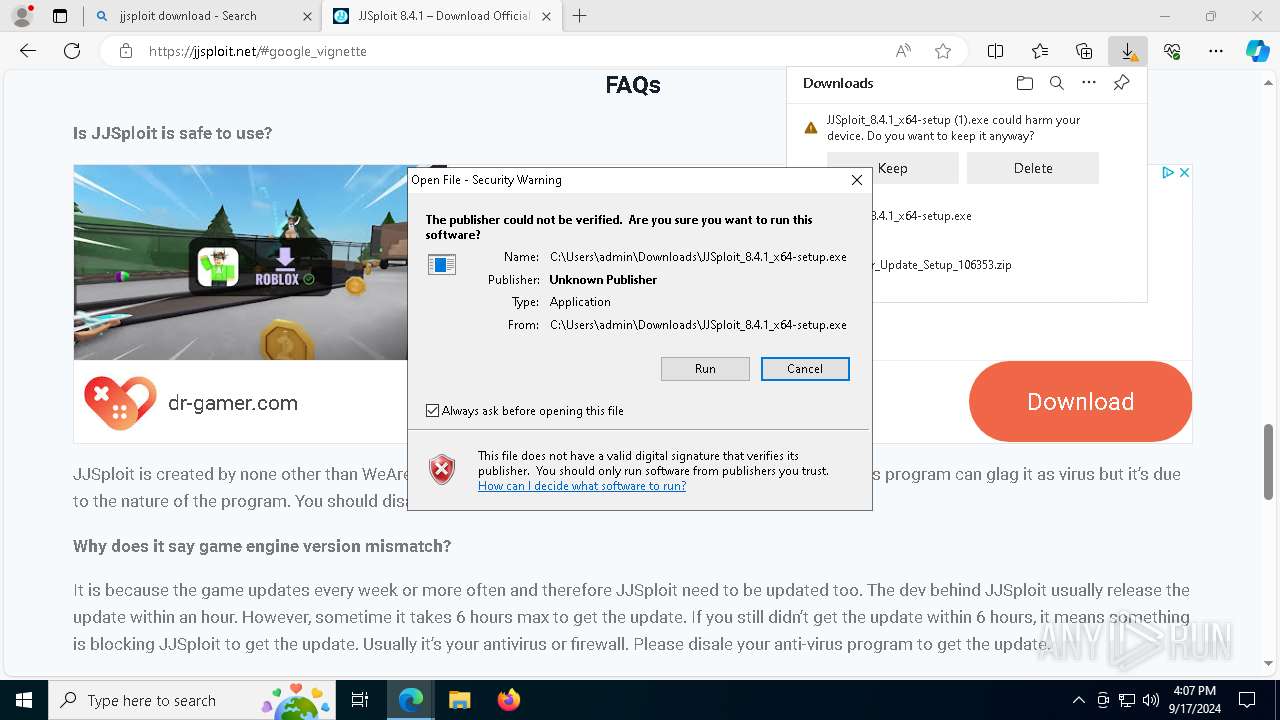
Task: Search downloads with magnifier icon
Action: point(1056,83)
